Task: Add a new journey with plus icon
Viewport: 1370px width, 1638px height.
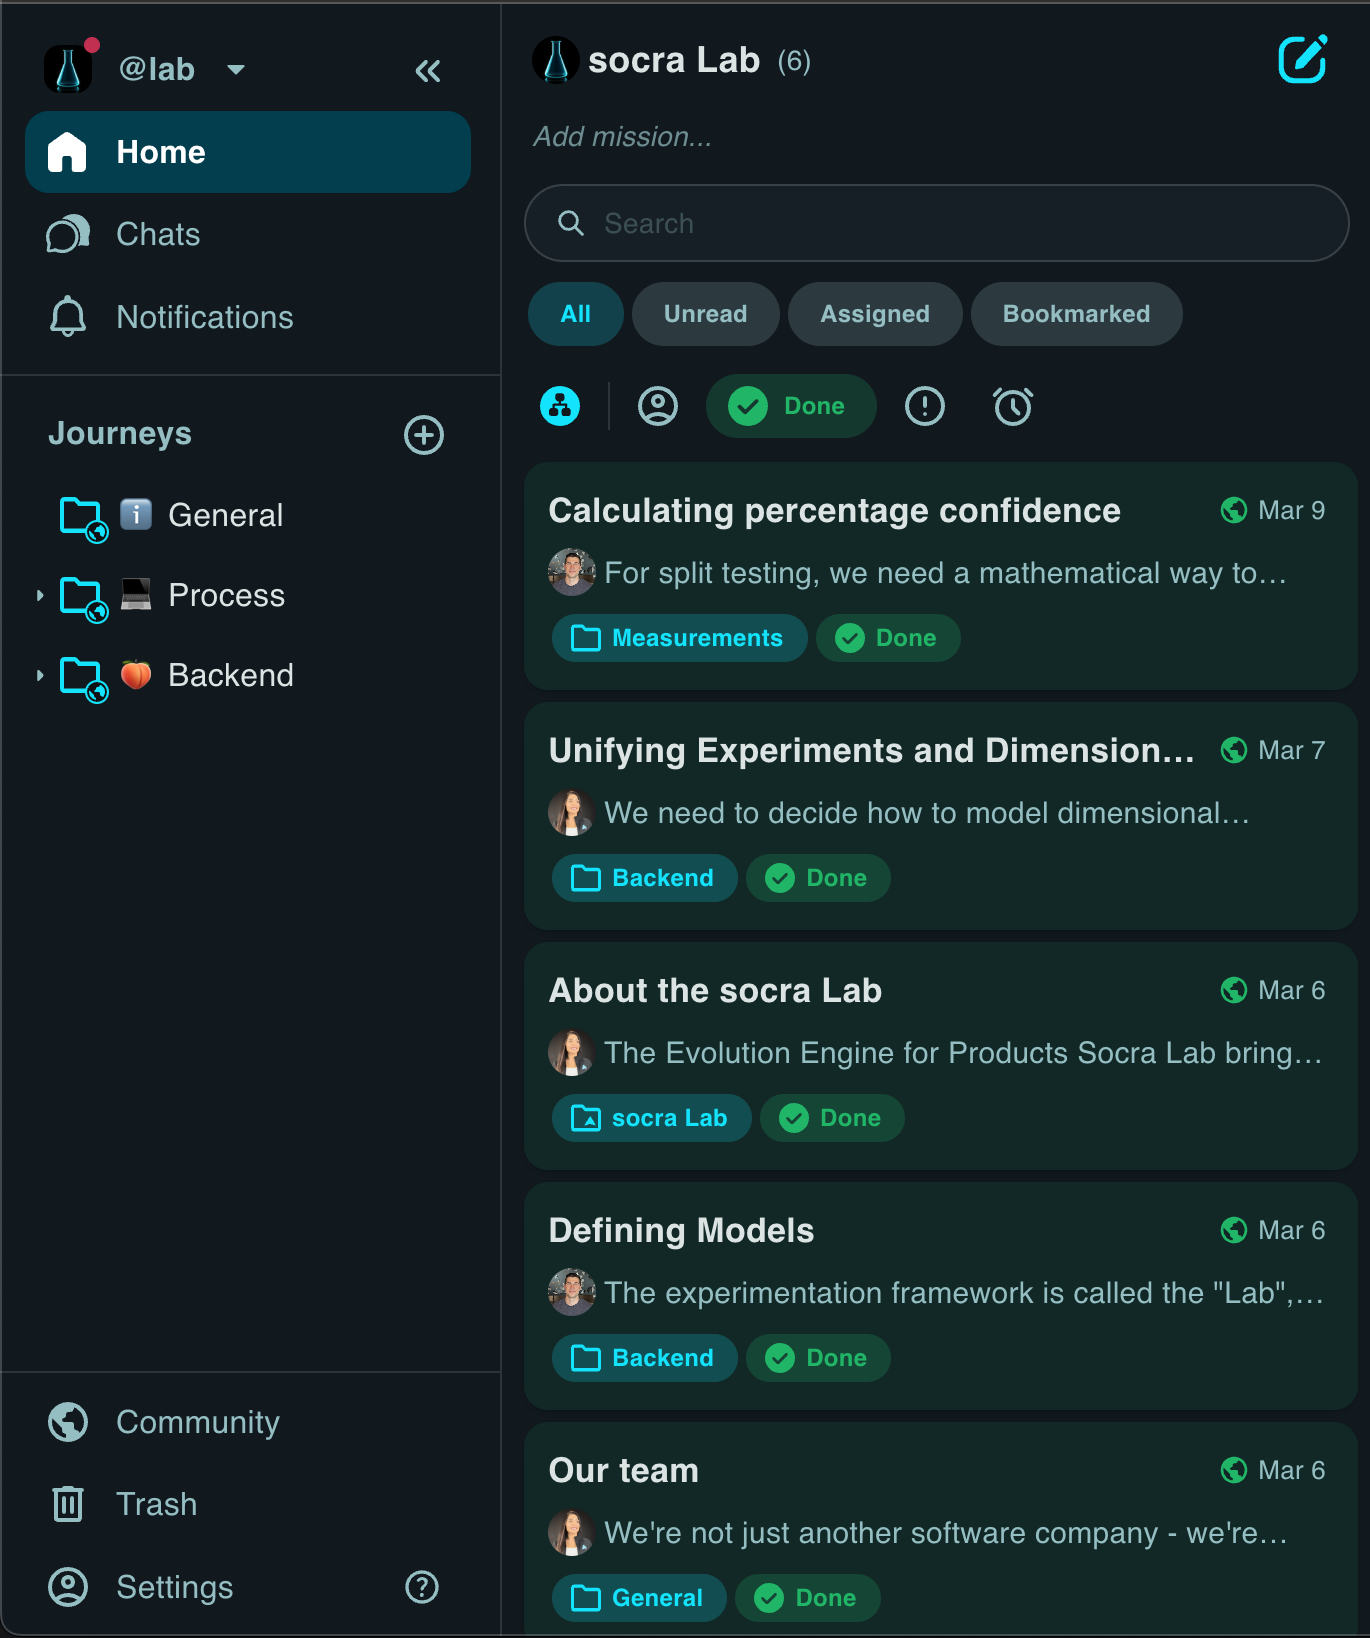Action: click(x=424, y=435)
